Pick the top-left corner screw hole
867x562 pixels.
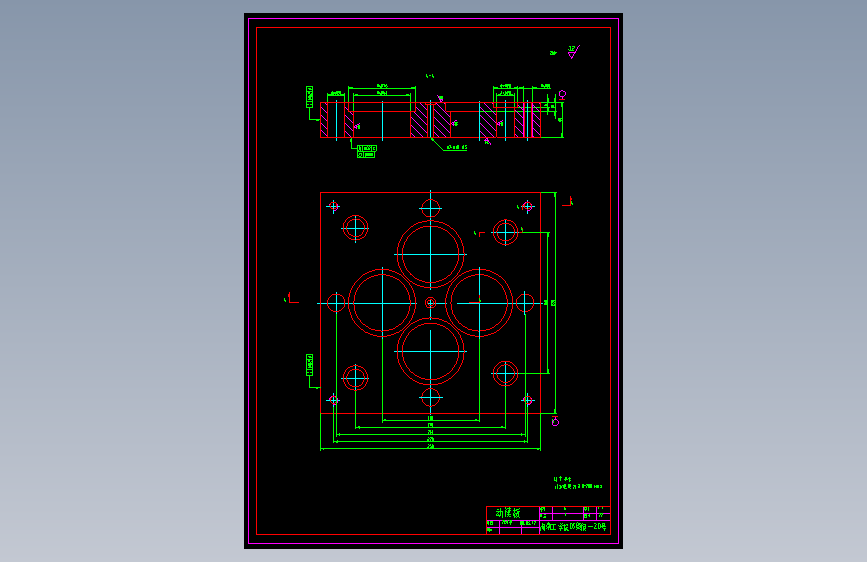[x=333, y=206]
